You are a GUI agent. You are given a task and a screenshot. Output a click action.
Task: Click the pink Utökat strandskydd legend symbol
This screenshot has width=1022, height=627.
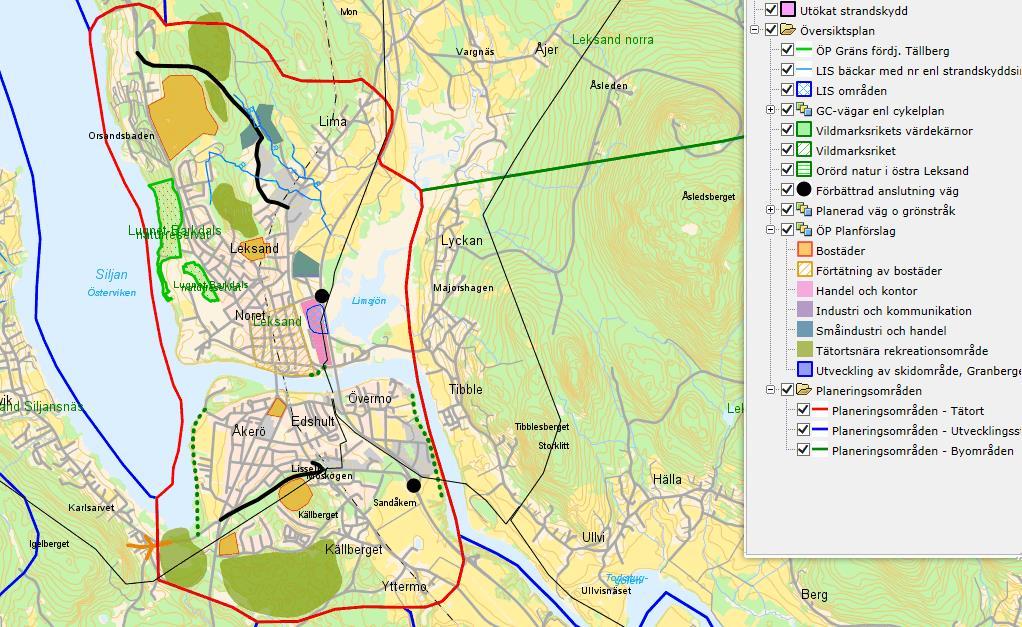coord(788,10)
